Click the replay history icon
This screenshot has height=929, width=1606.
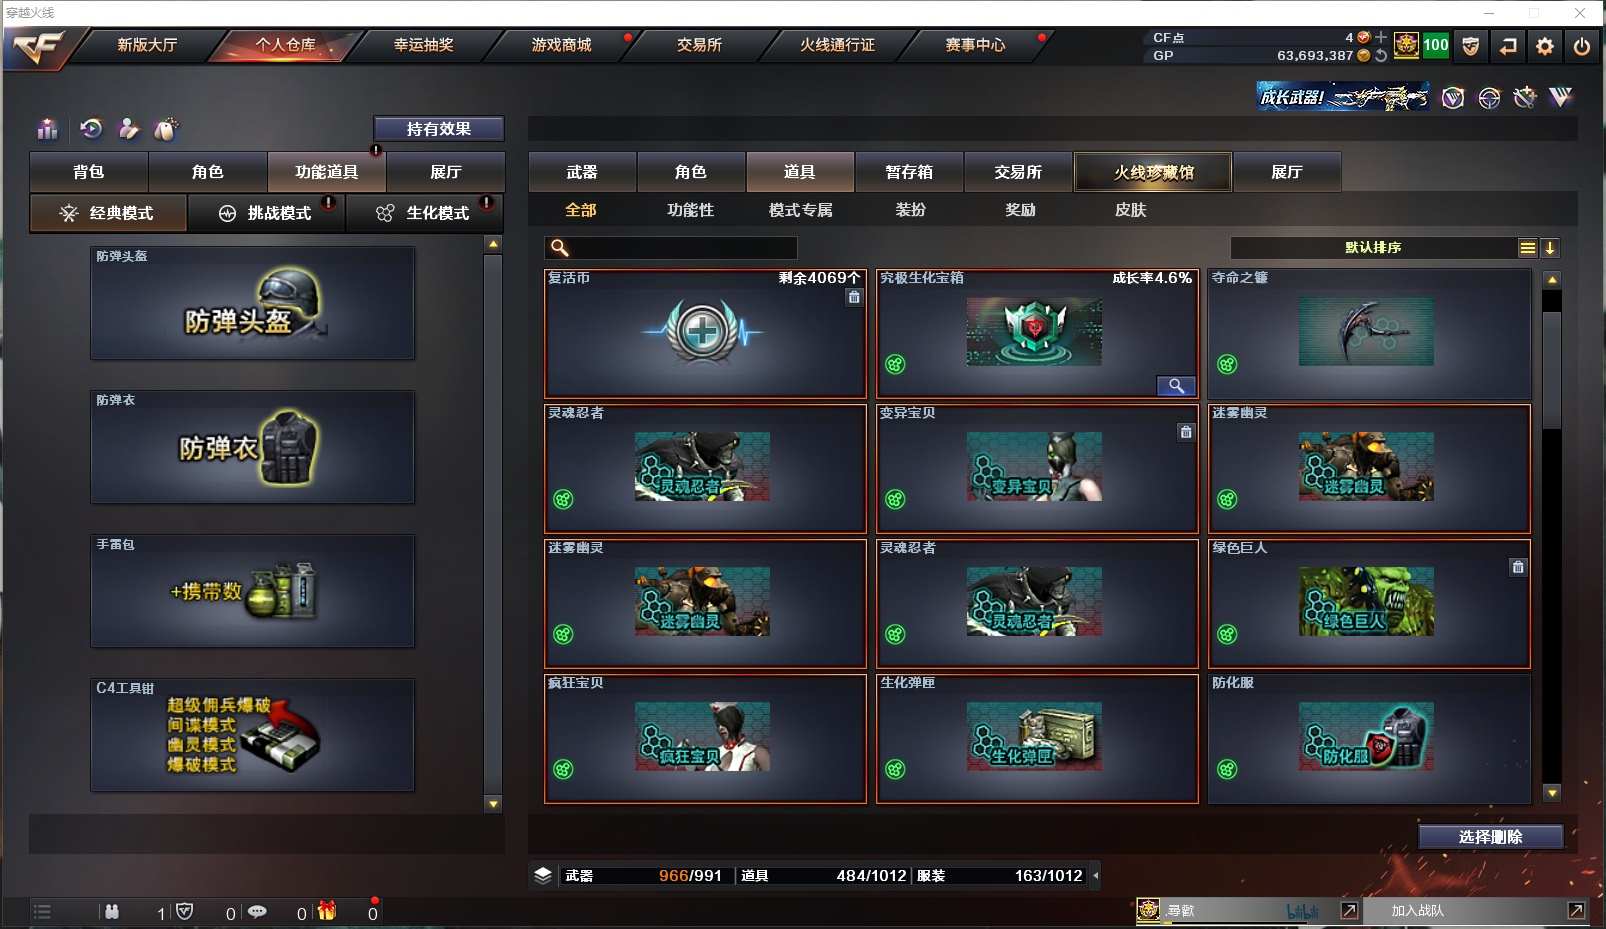pos(91,129)
